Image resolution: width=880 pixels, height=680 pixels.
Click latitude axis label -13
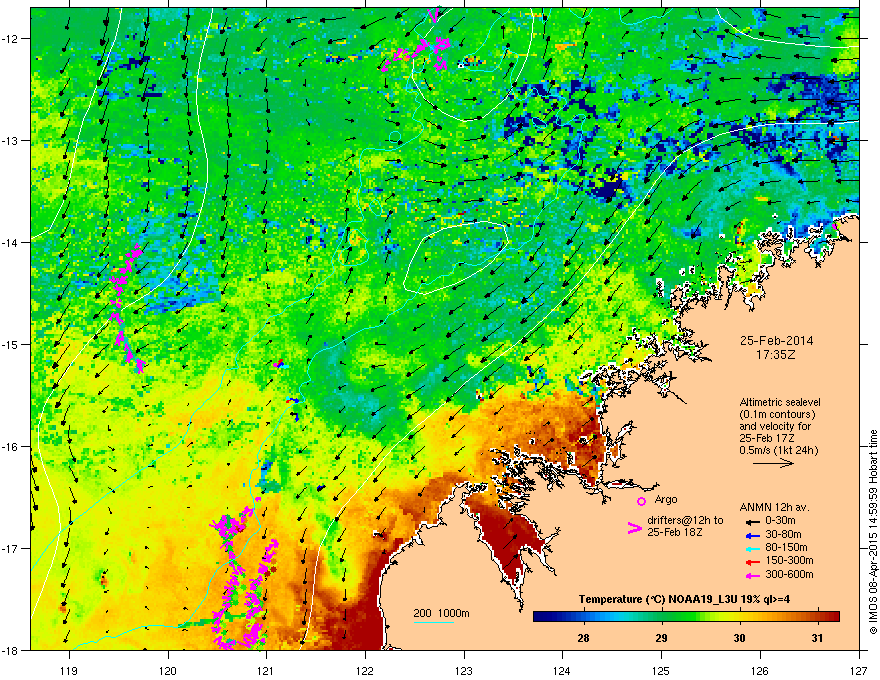(x=11, y=141)
